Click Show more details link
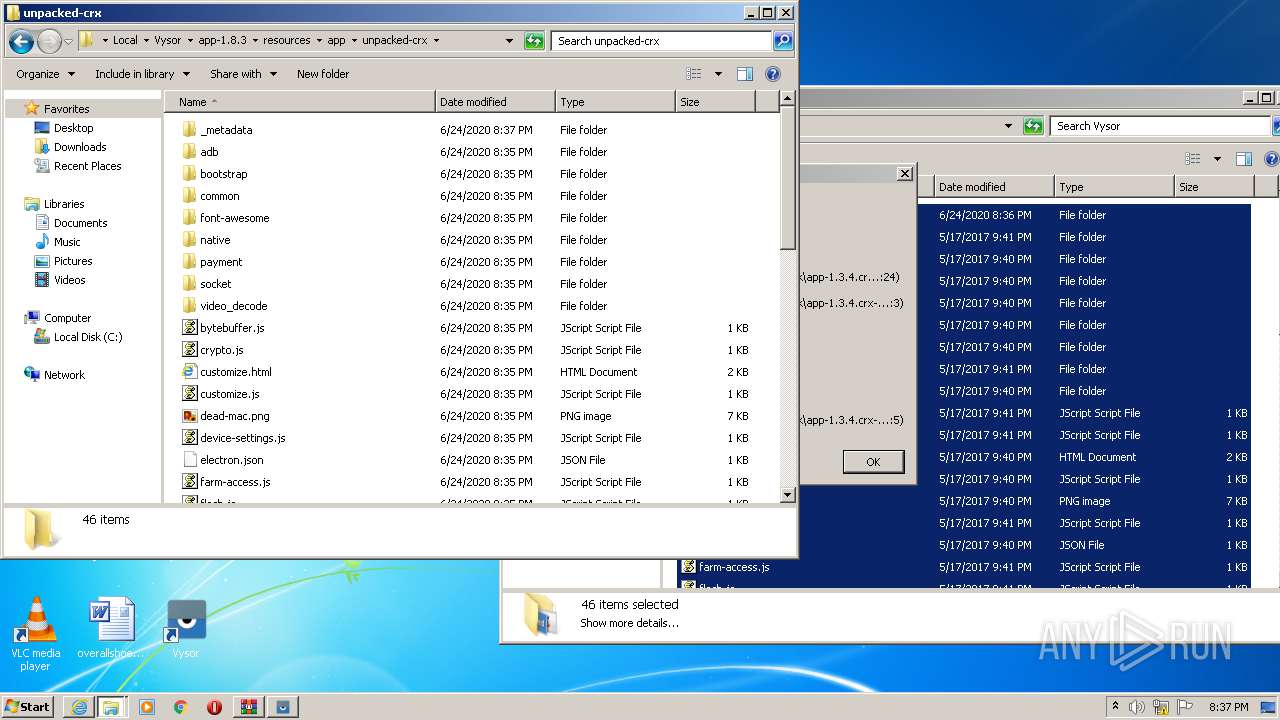The image size is (1280, 720). coord(629,623)
